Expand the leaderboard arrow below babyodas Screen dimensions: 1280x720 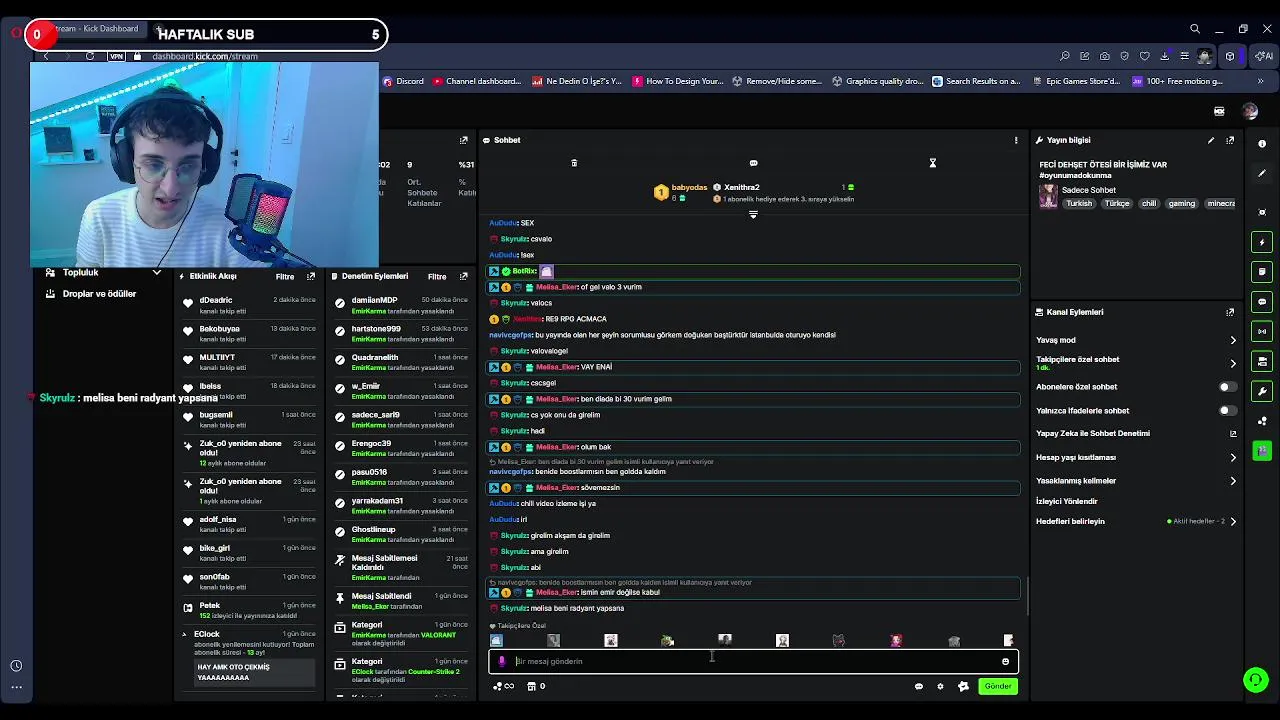pyautogui.click(x=753, y=214)
